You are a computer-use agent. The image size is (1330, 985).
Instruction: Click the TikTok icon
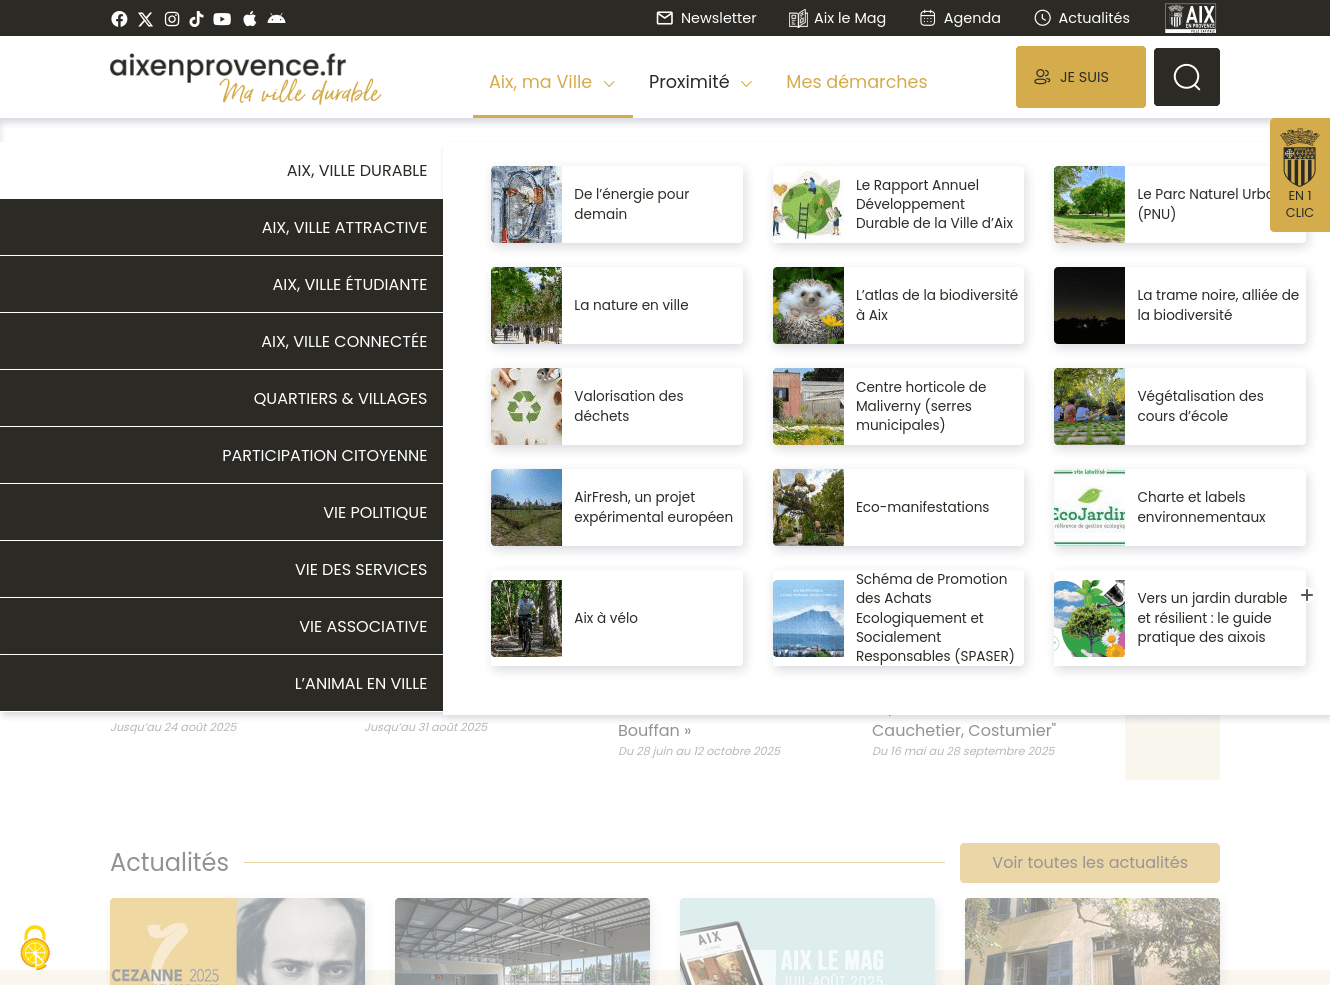196,19
